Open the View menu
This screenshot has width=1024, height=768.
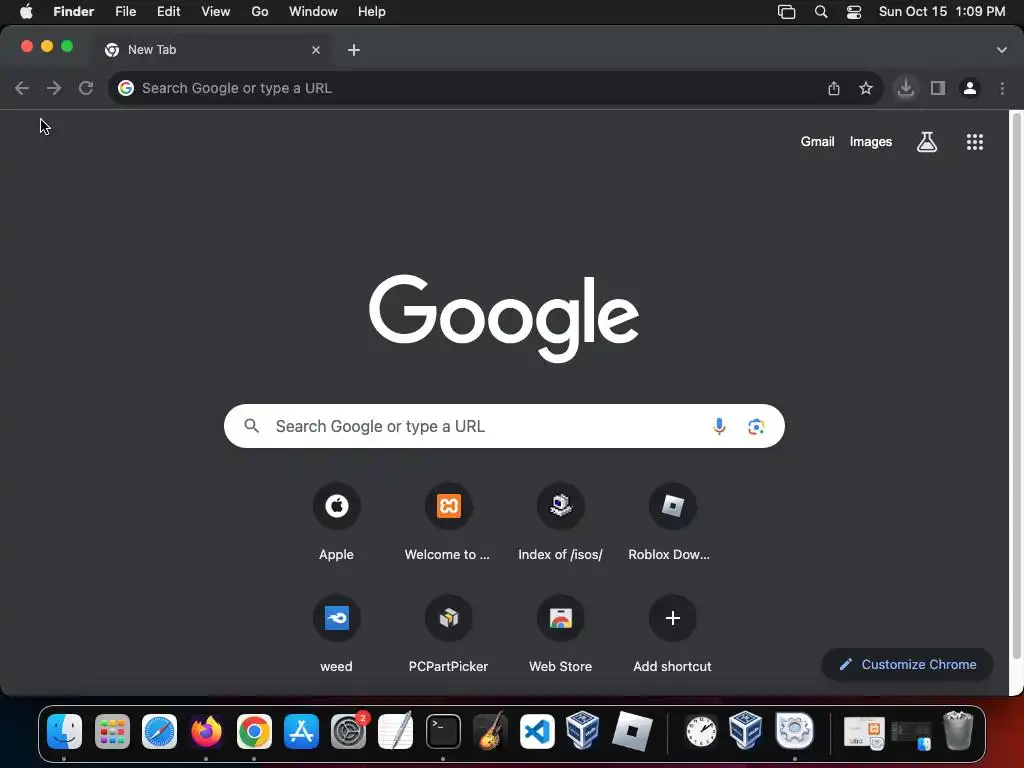point(216,12)
